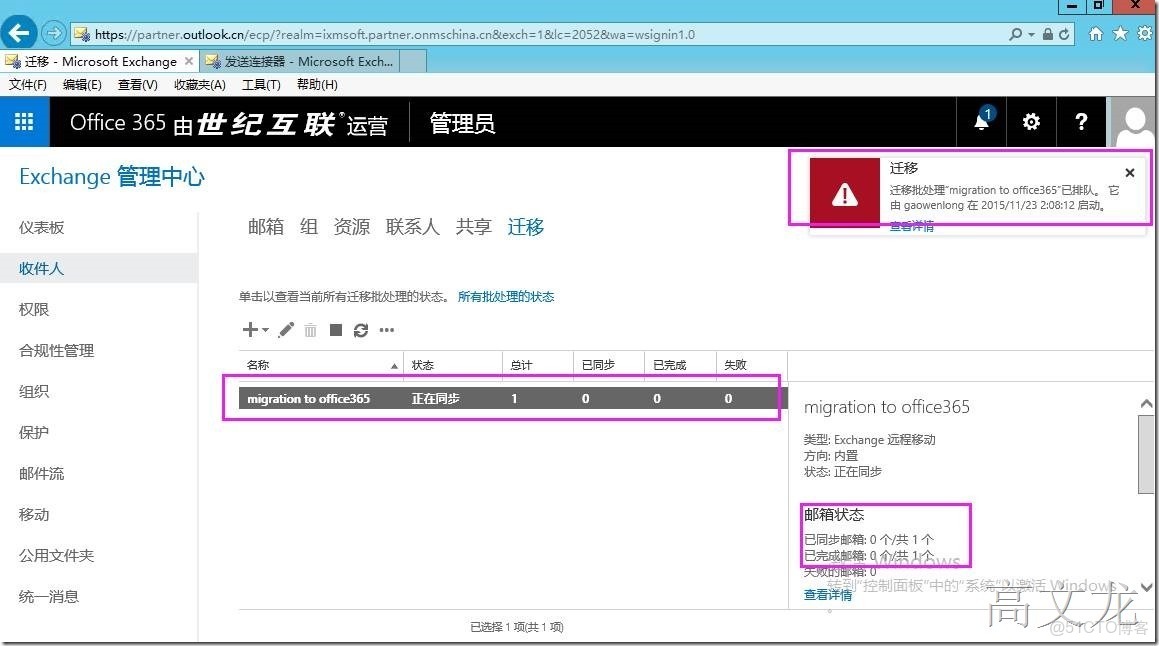Open the Office 365 settings gear
This screenshot has height=646, width=1159.
[x=1031, y=121]
